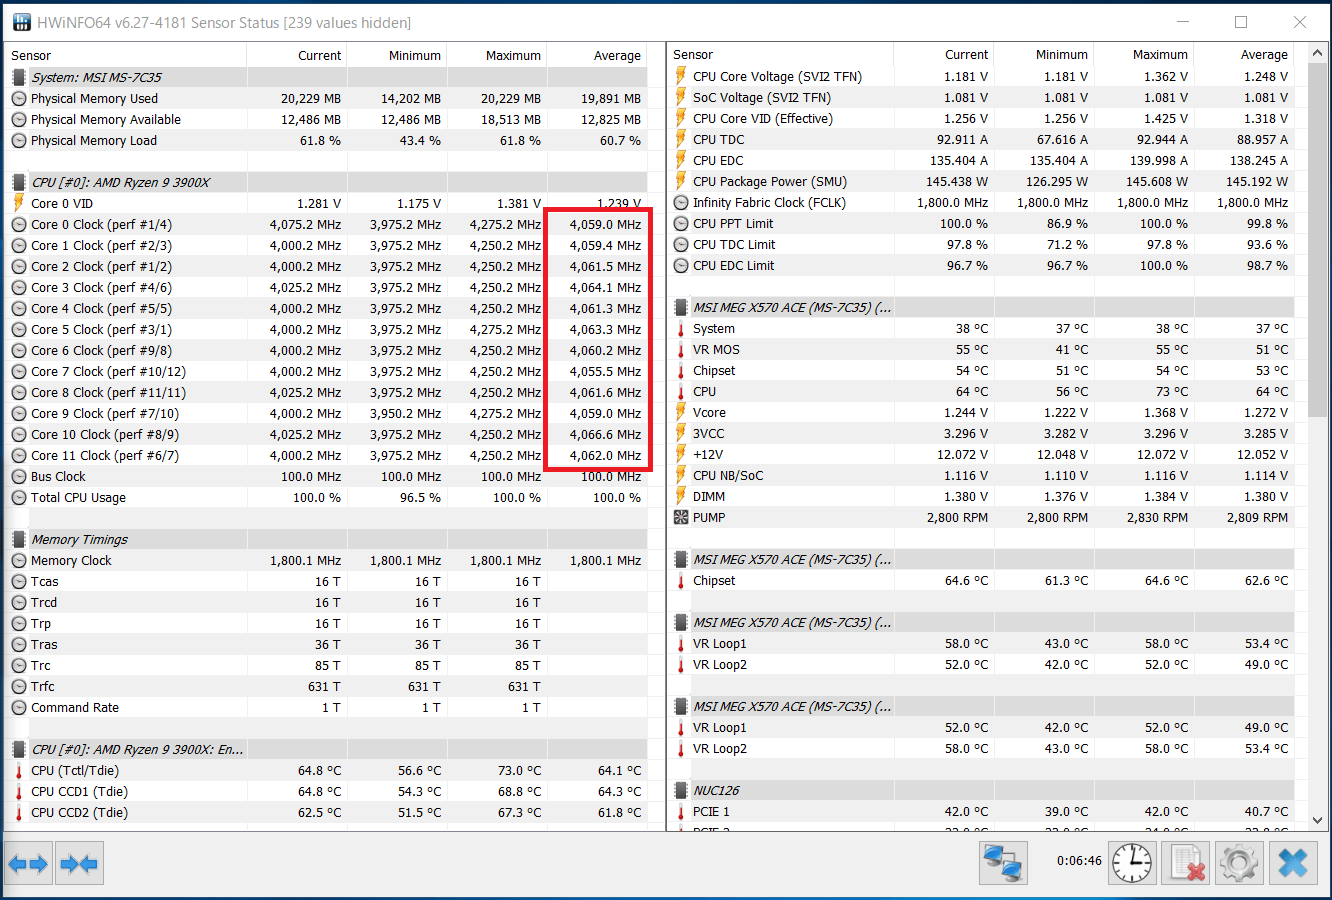Click the left panel Minimum column header

tap(397, 55)
